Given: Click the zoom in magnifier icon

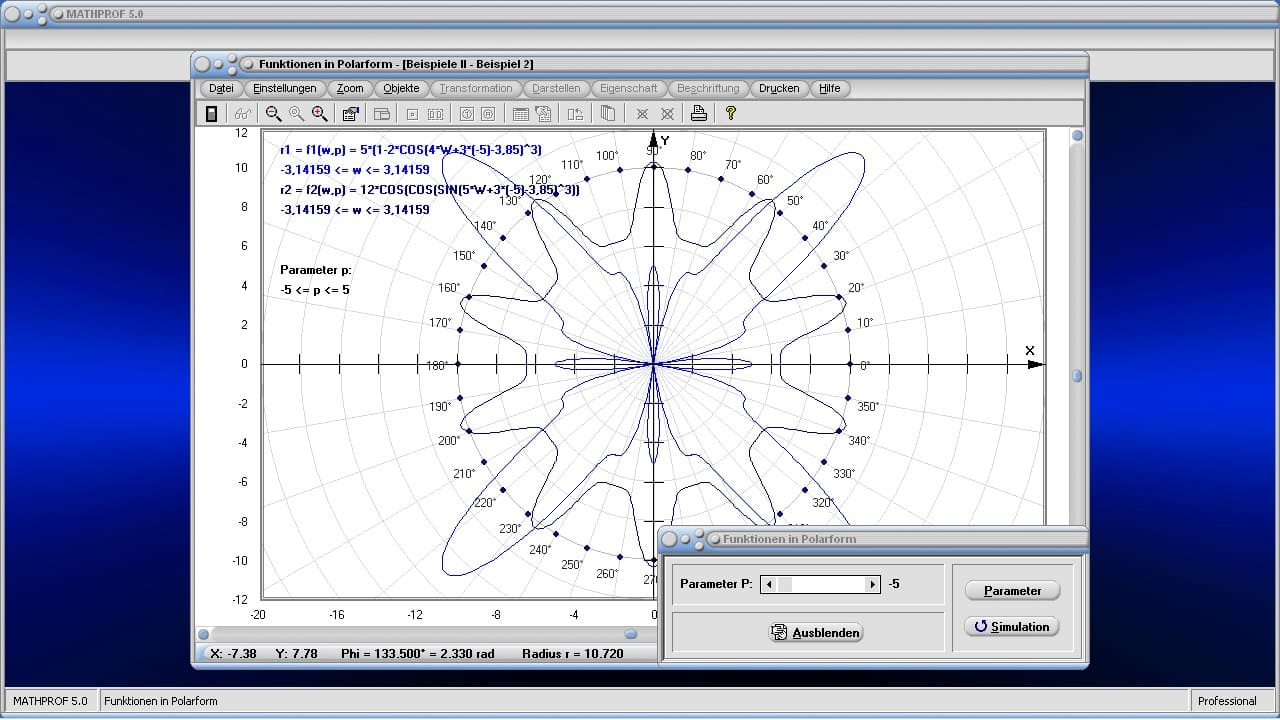Looking at the screenshot, I should click(319, 114).
